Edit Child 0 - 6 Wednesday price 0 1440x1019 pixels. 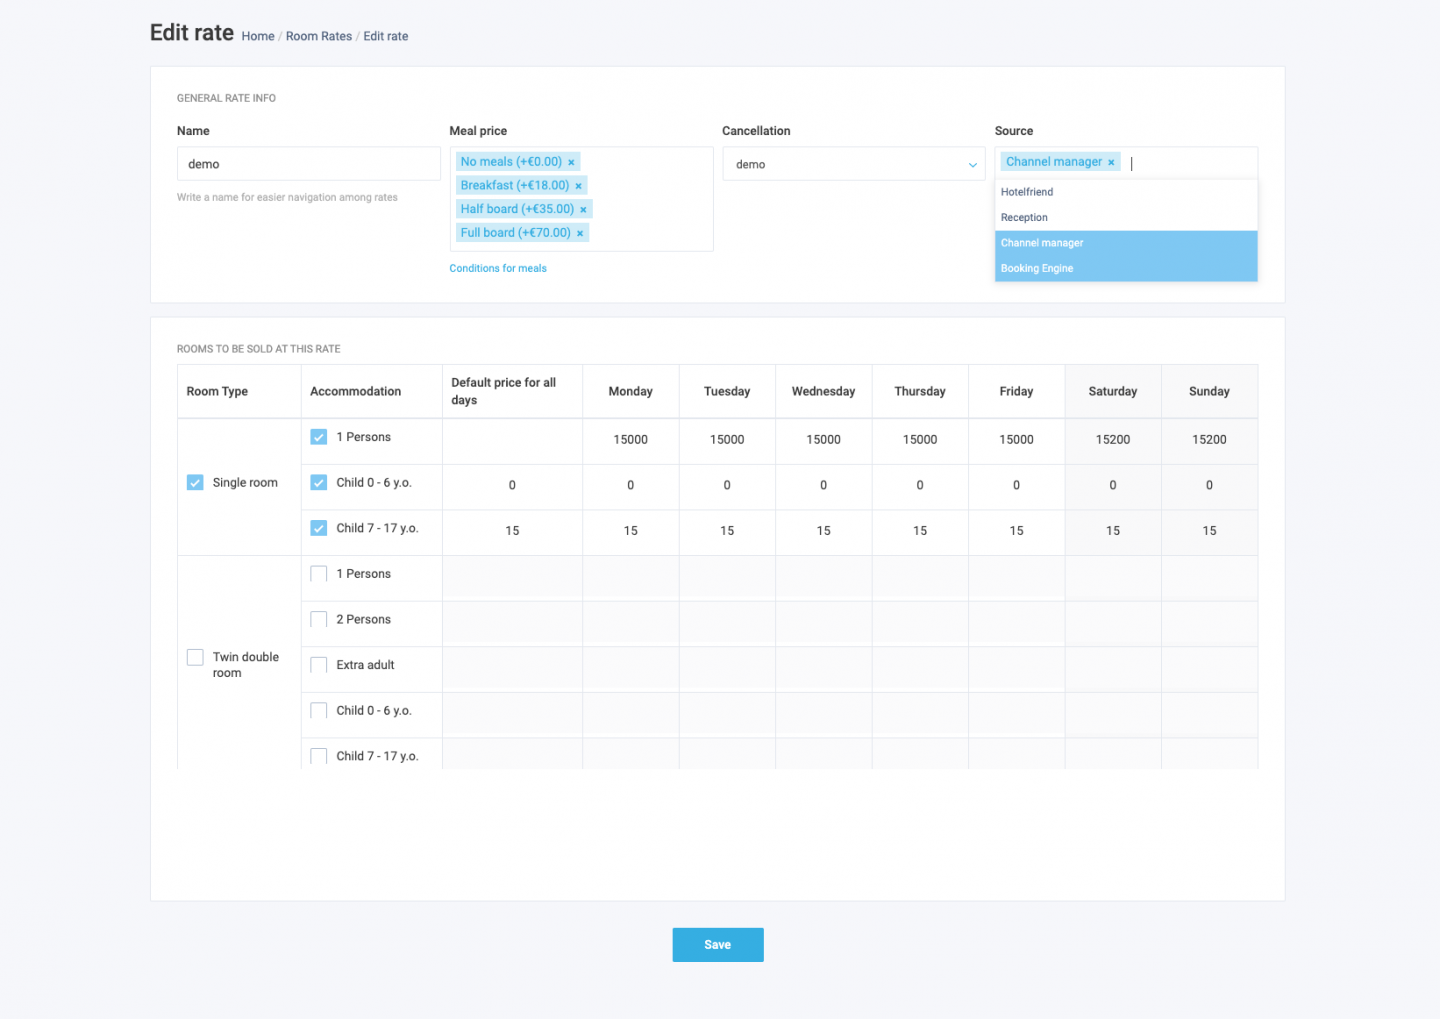824,486
